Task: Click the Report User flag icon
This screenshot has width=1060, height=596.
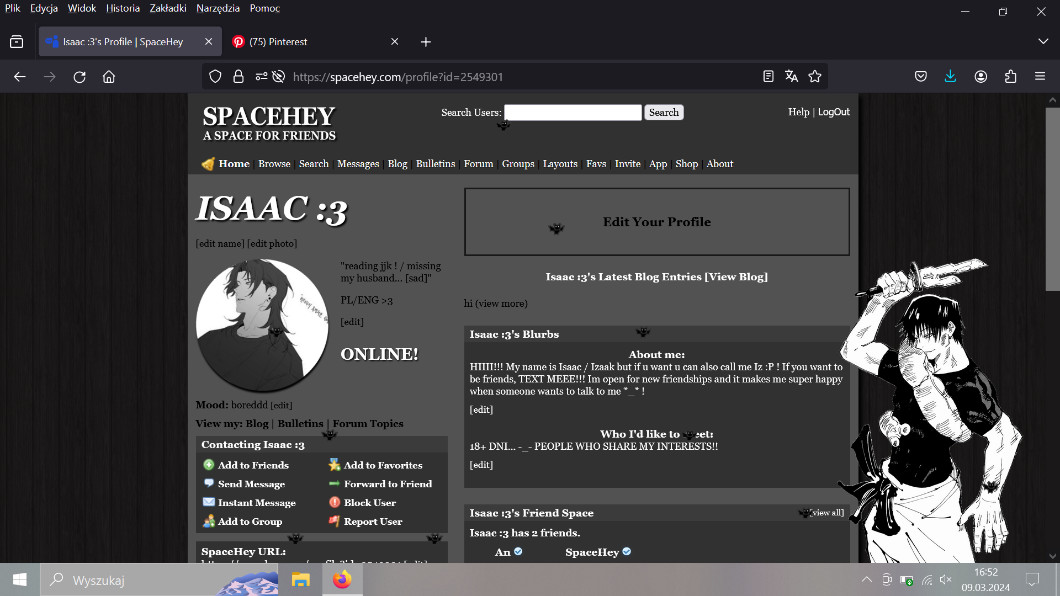Action: (335, 521)
